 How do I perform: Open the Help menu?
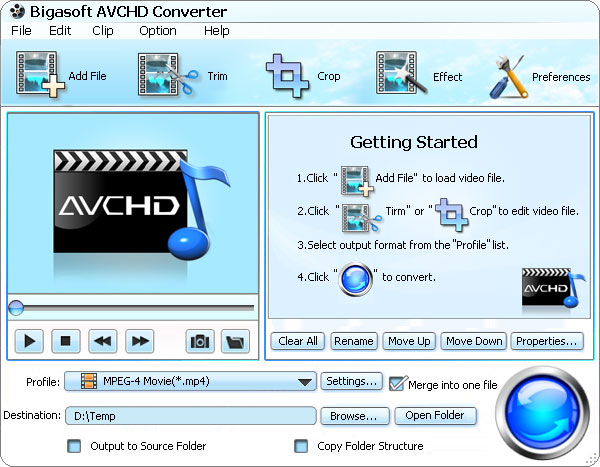pos(217,31)
